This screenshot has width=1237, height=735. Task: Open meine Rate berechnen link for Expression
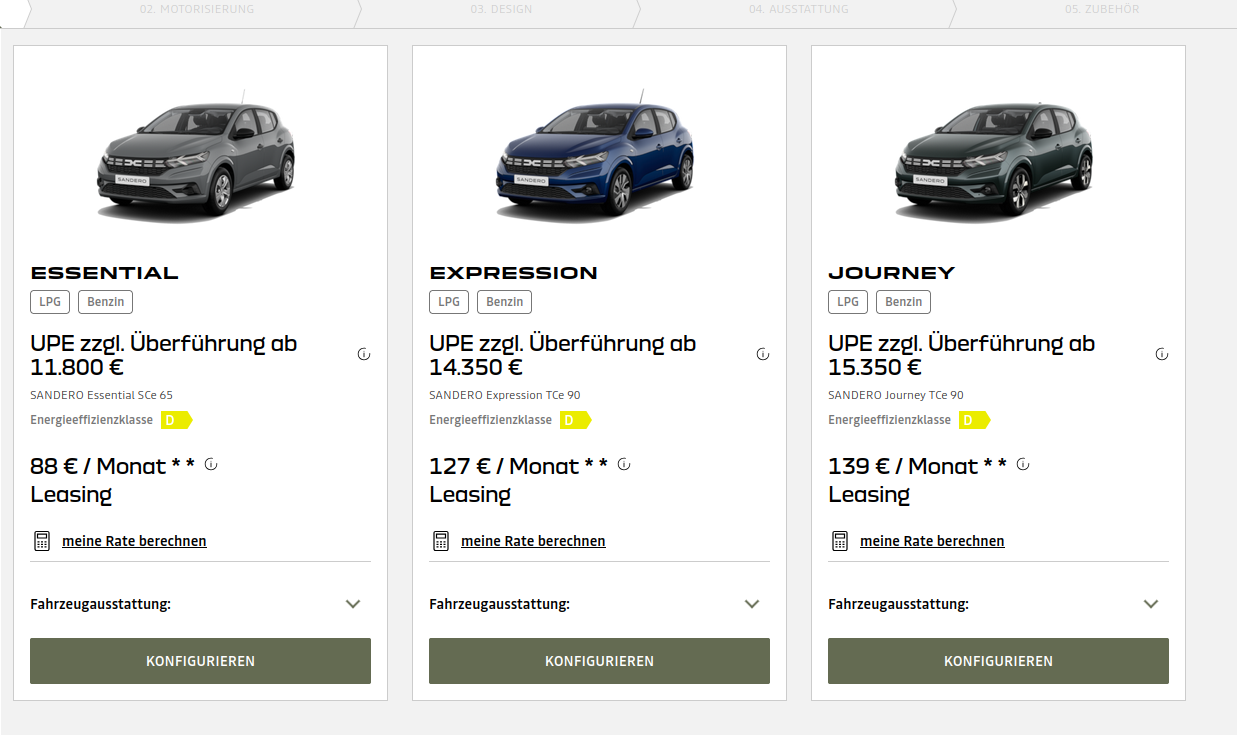point(533,541)
